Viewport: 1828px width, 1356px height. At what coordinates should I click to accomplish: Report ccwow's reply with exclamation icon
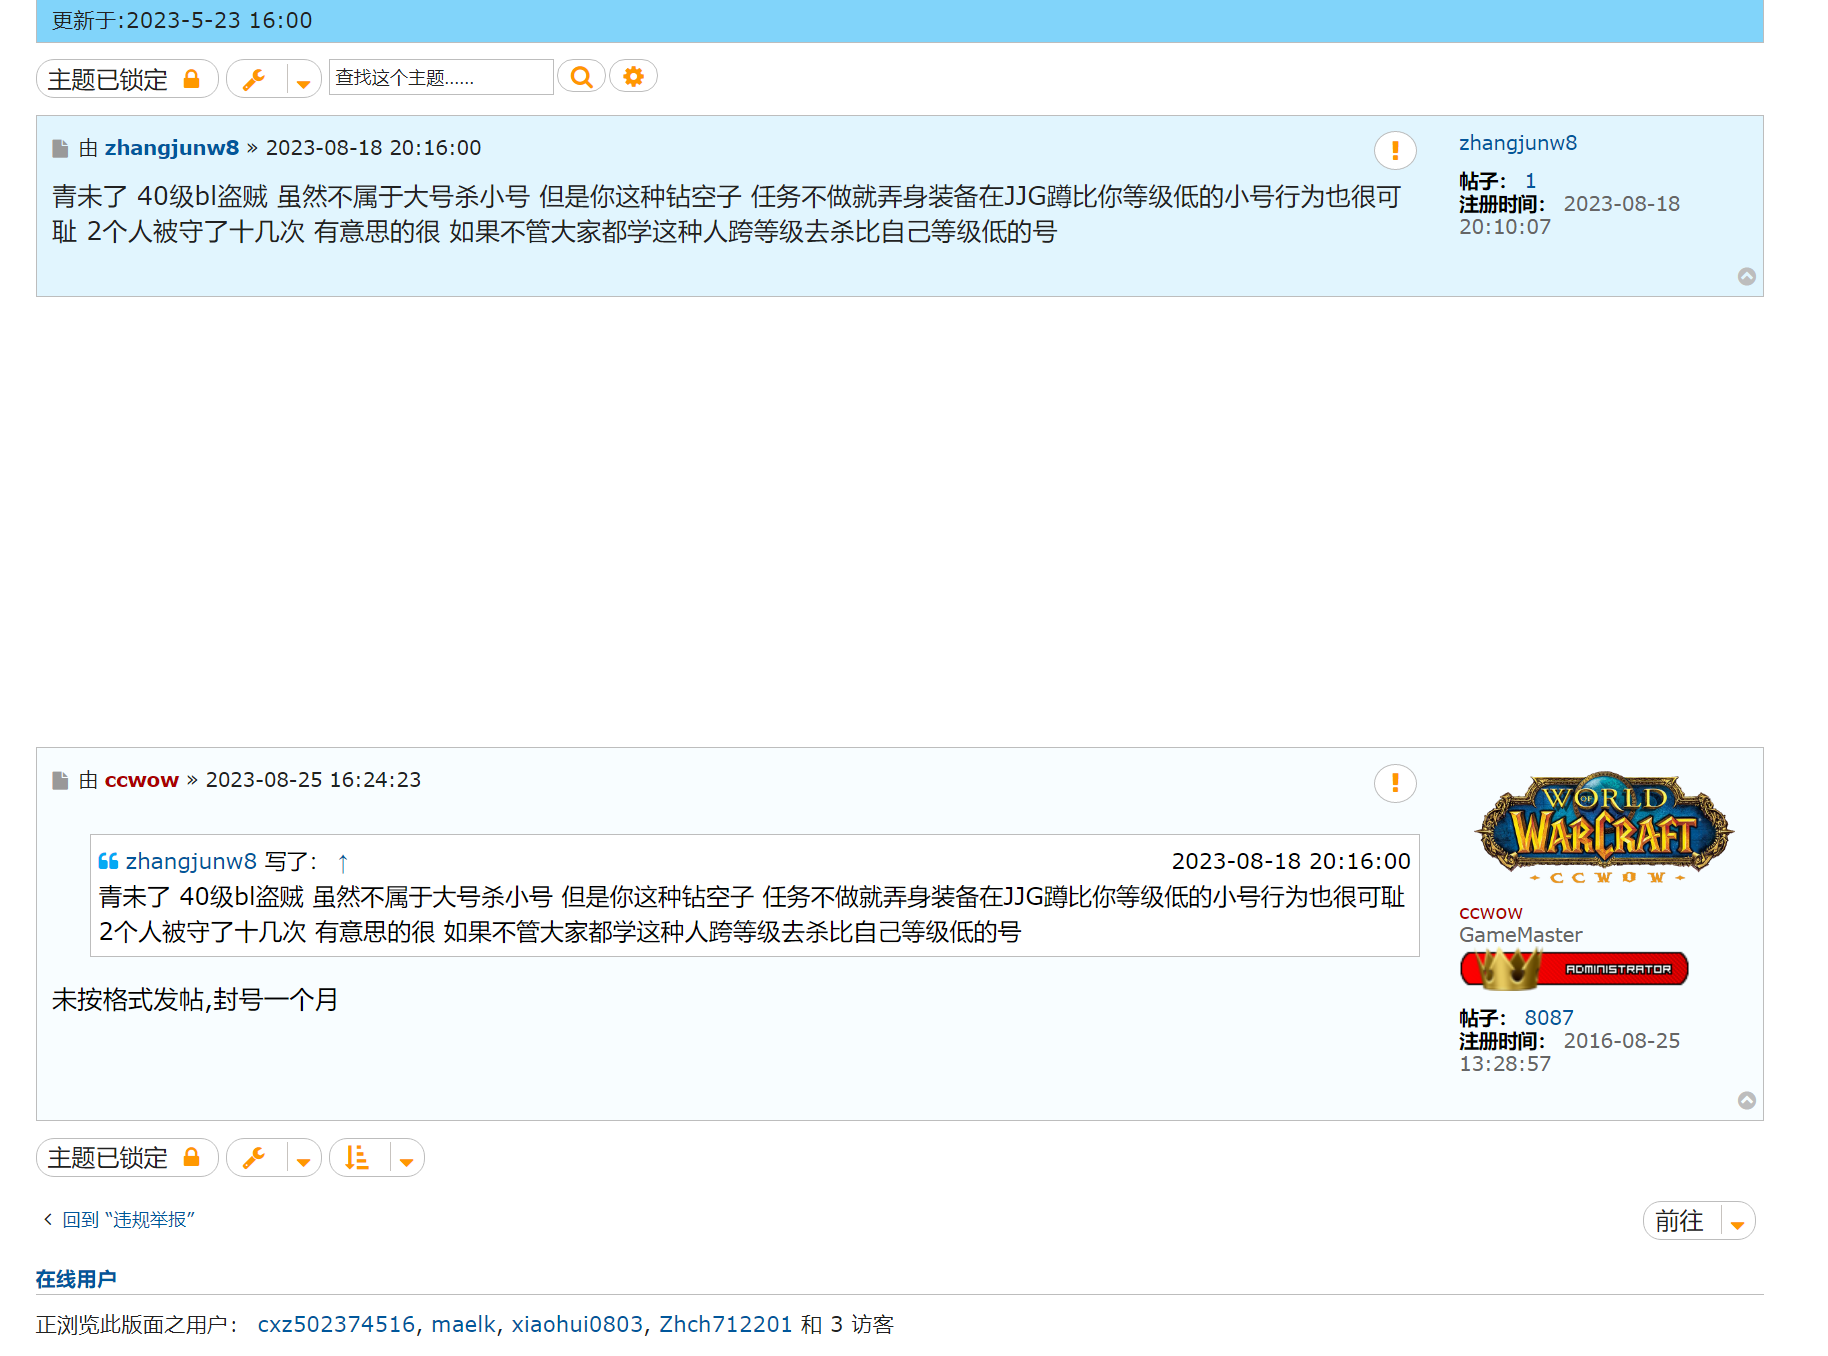1394,783
